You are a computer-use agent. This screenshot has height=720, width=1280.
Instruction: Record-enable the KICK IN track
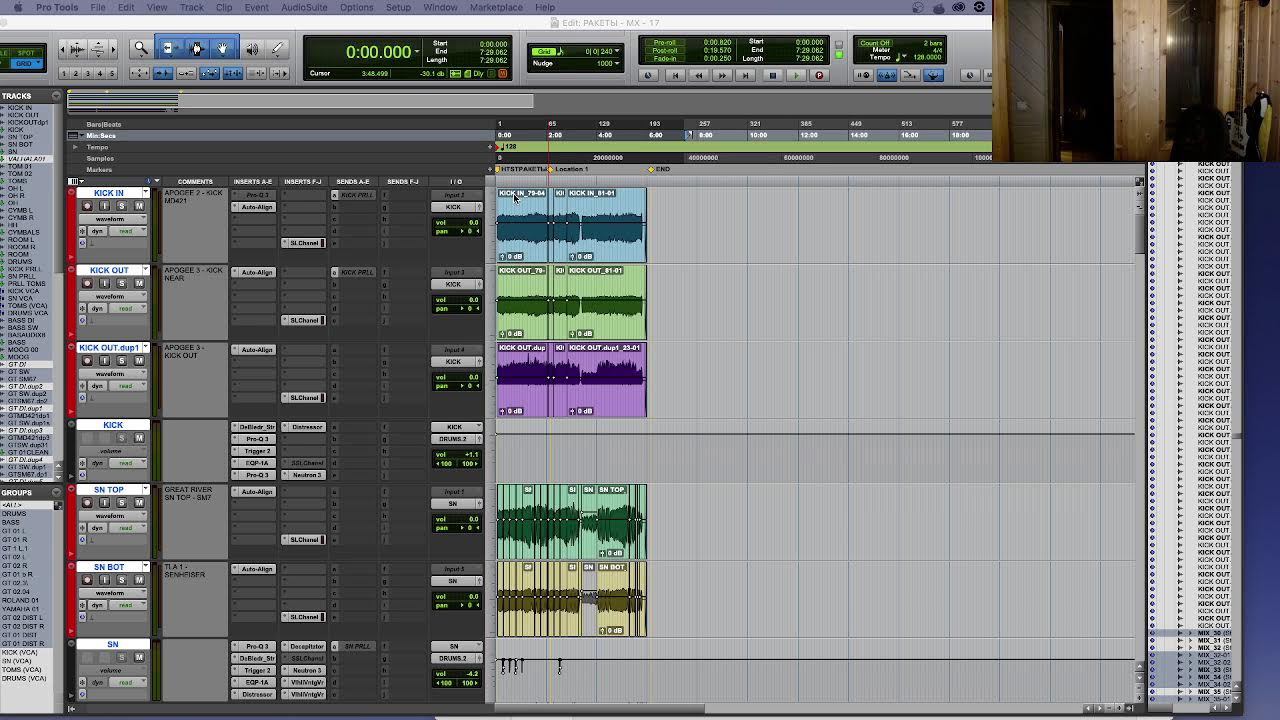click(x=87, y=206)
